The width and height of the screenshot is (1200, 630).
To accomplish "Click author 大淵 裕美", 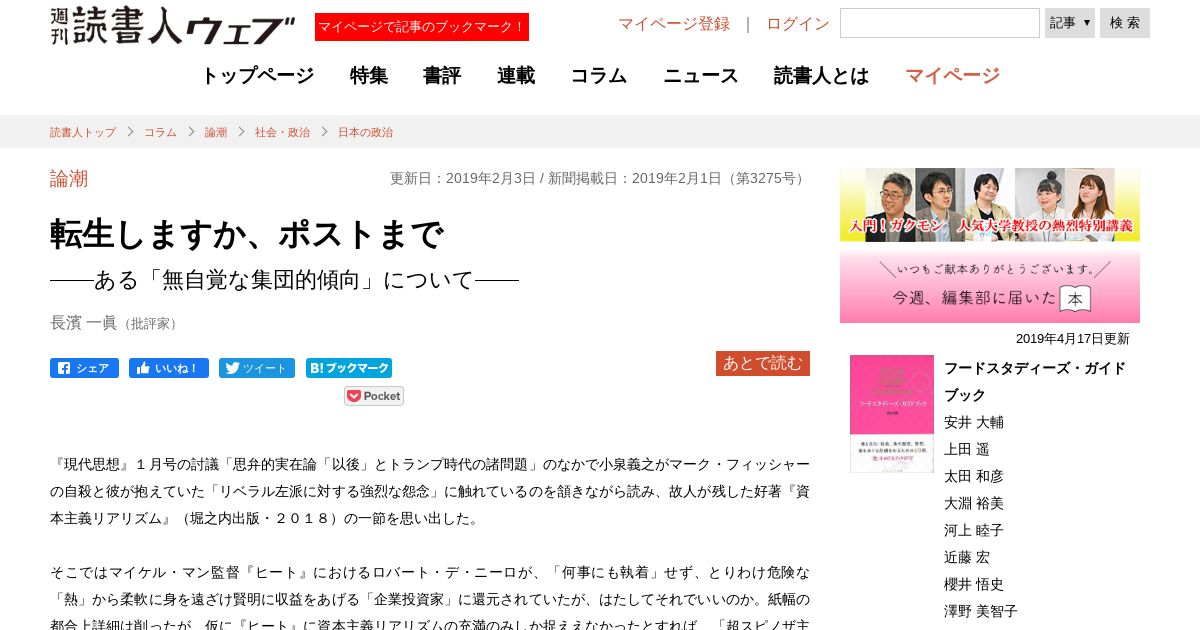I will (x=974, y=504).
